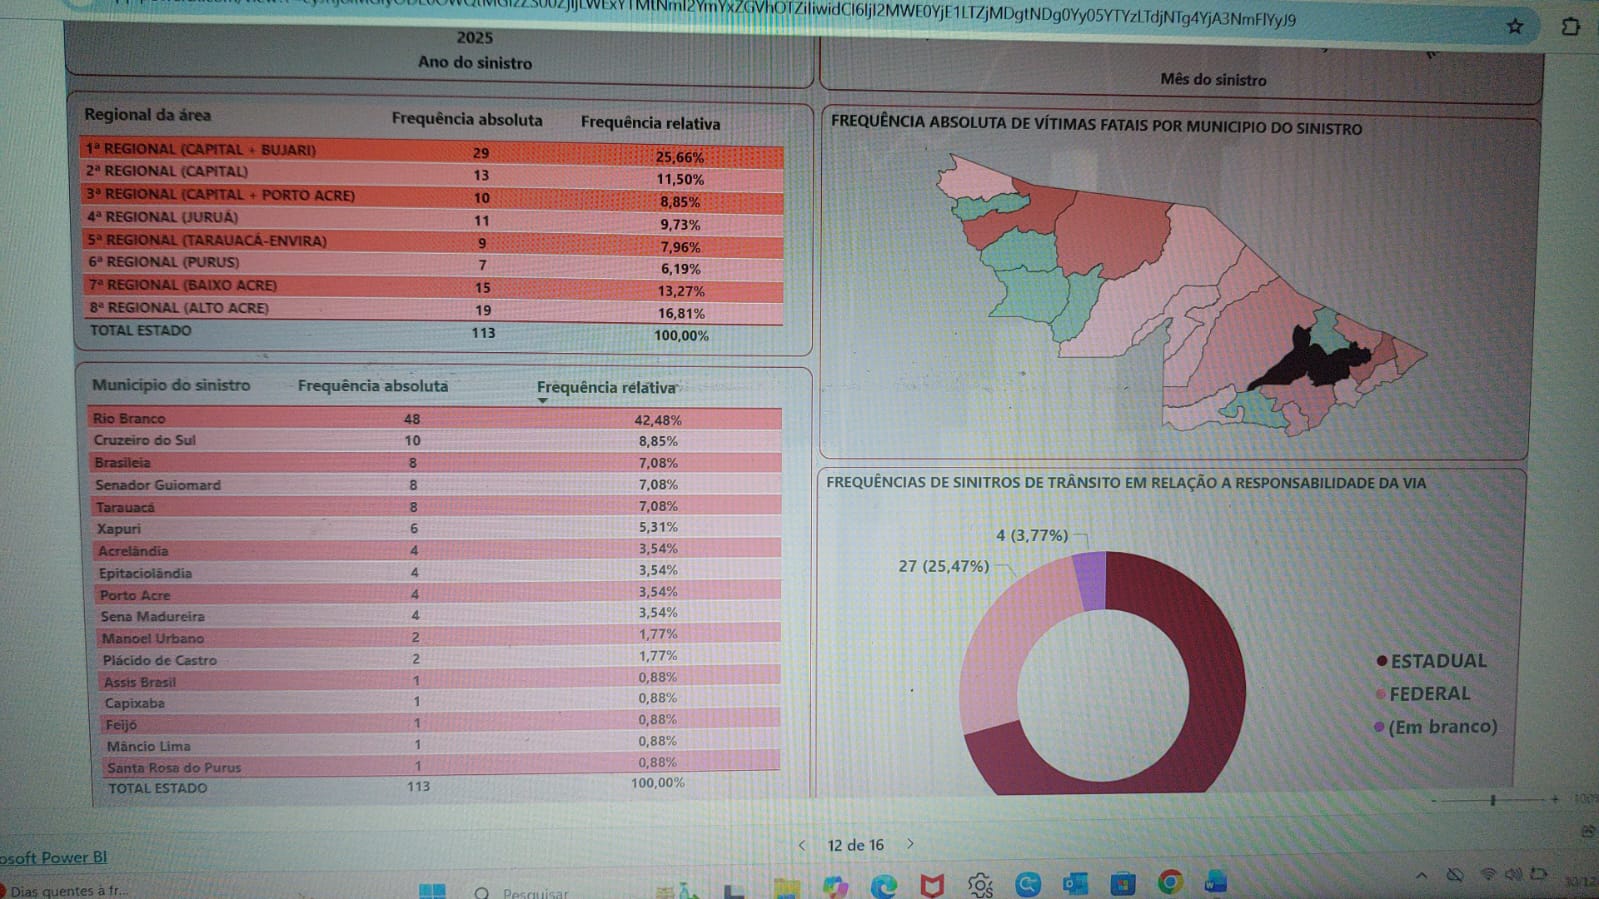This screenshot has width=1599, height=899.
Task: Open Microsoft Edge from the taskbar
Action: [883, 885]
